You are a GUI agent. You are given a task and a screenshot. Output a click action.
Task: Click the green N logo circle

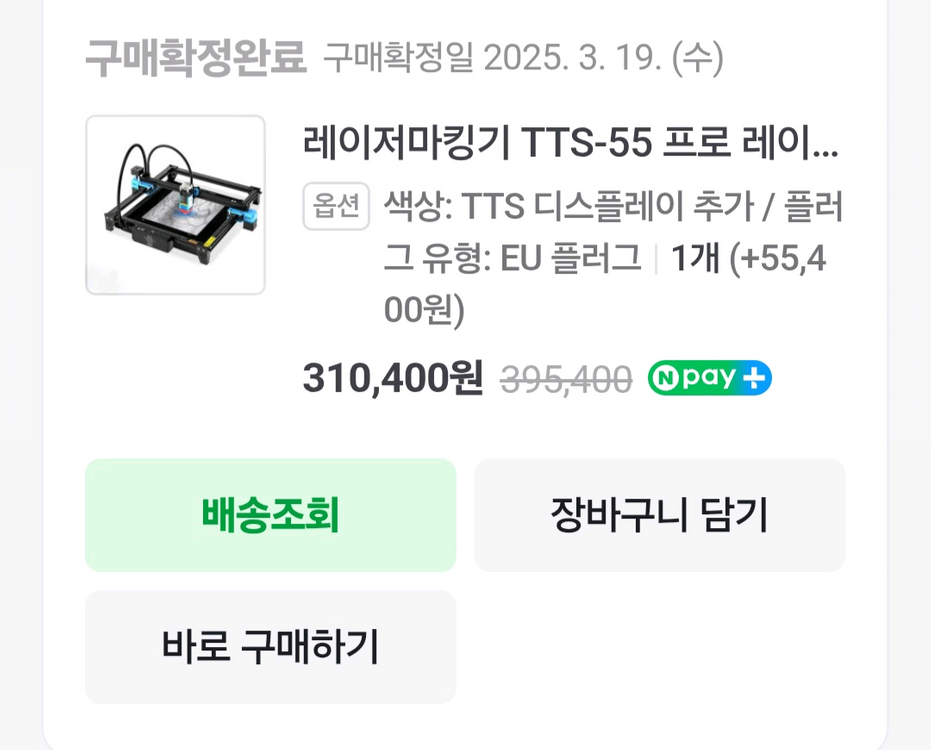pos(665,379)
